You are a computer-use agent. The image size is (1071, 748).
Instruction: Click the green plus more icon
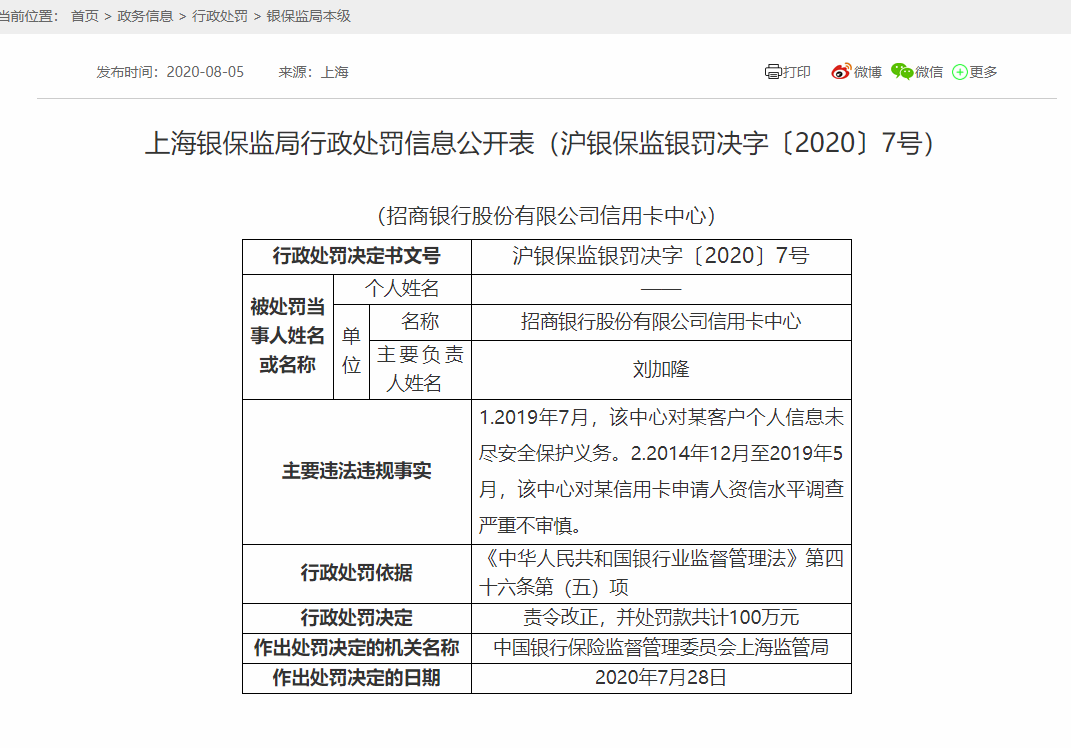click(960, 72)
